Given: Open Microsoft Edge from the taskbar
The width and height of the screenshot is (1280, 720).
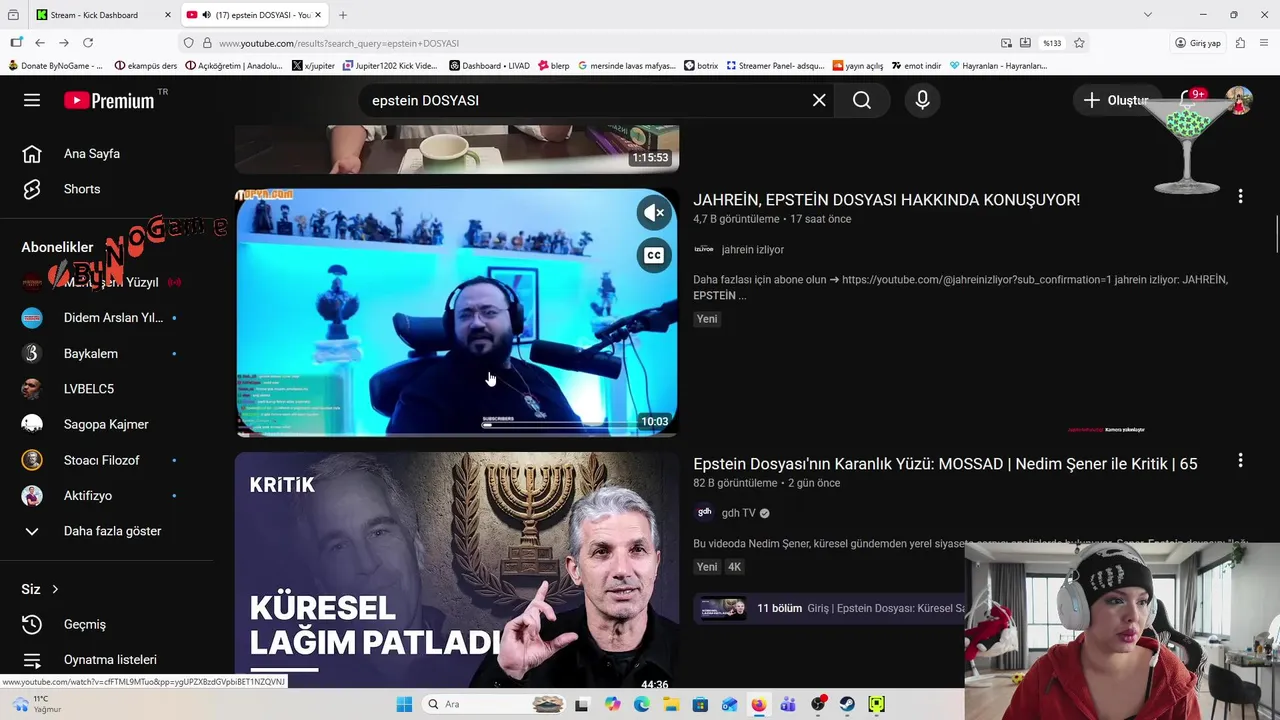Looking at the screenshot, I should [x=642, y=704].
